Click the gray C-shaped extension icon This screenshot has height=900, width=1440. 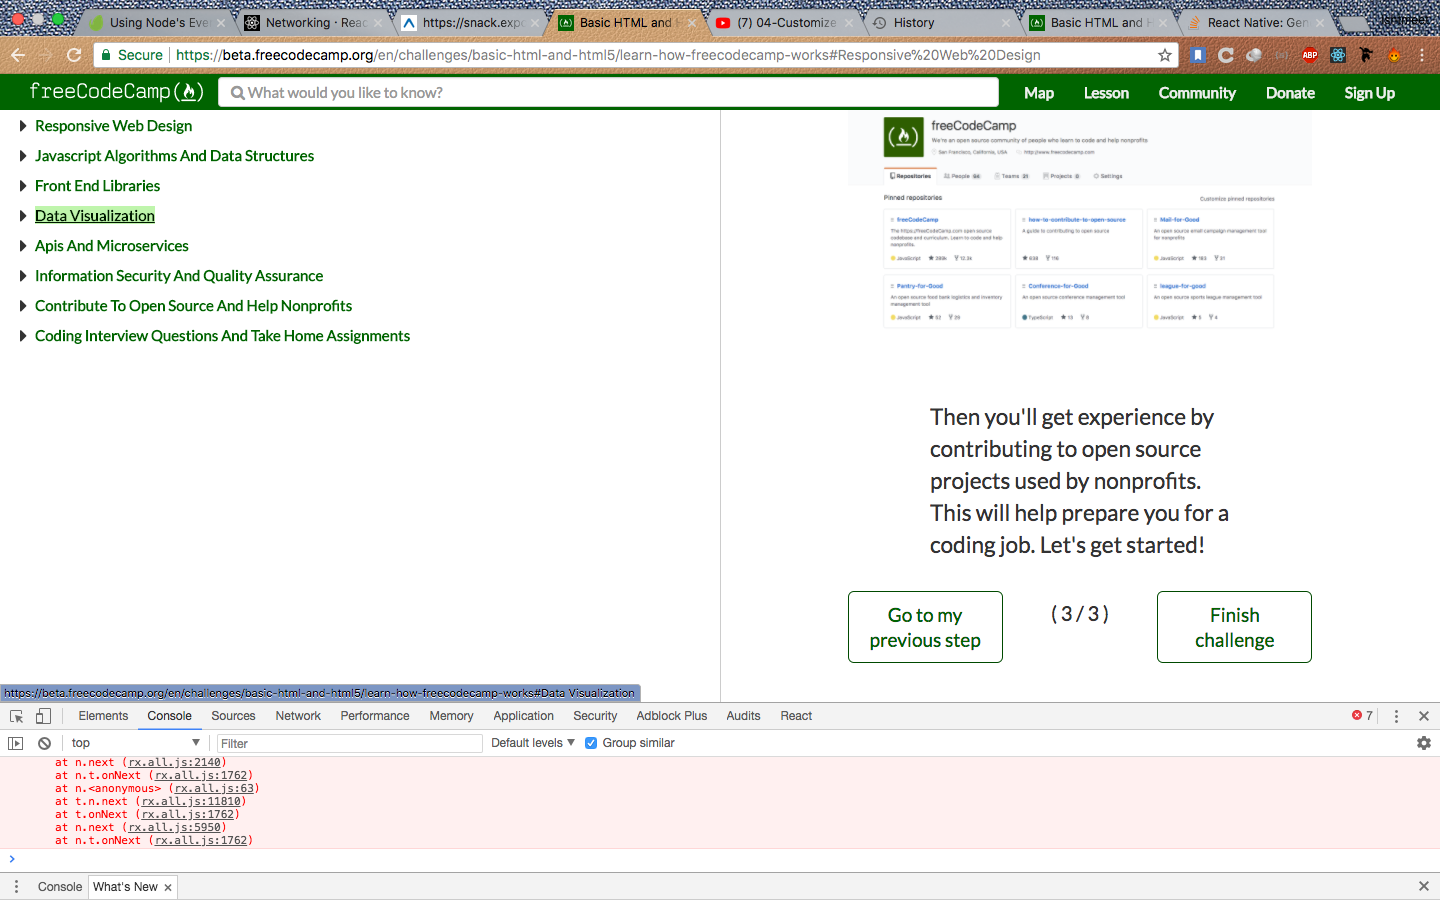(x=1225, y=55)
